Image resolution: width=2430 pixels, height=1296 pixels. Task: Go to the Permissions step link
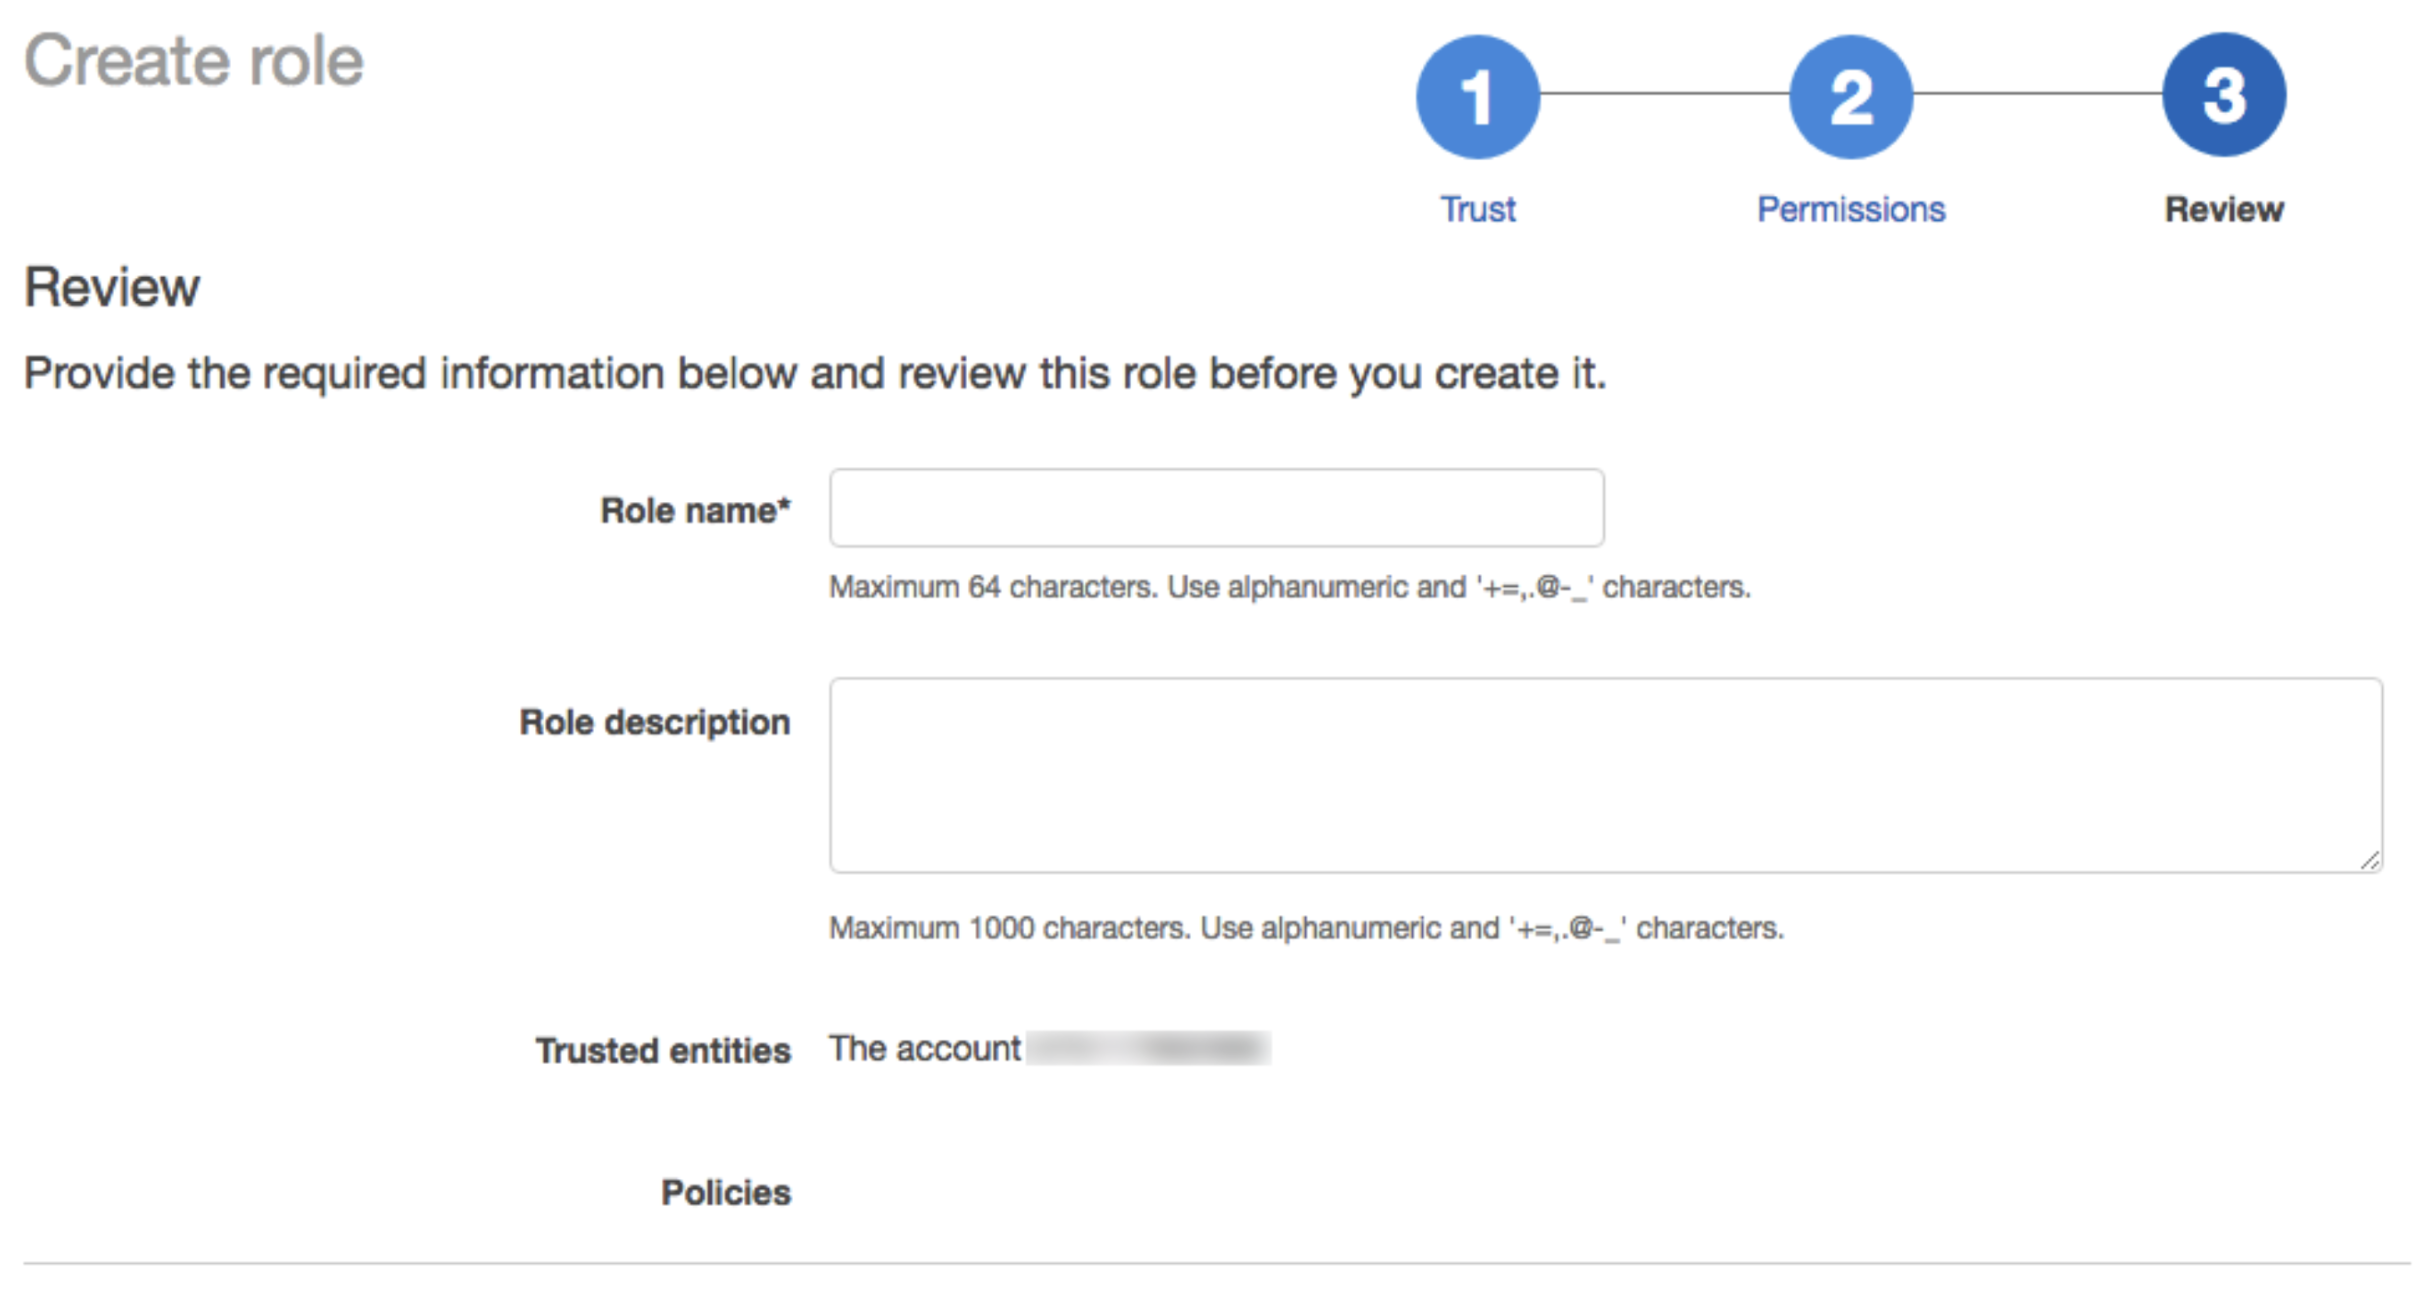coord(1850,209)
